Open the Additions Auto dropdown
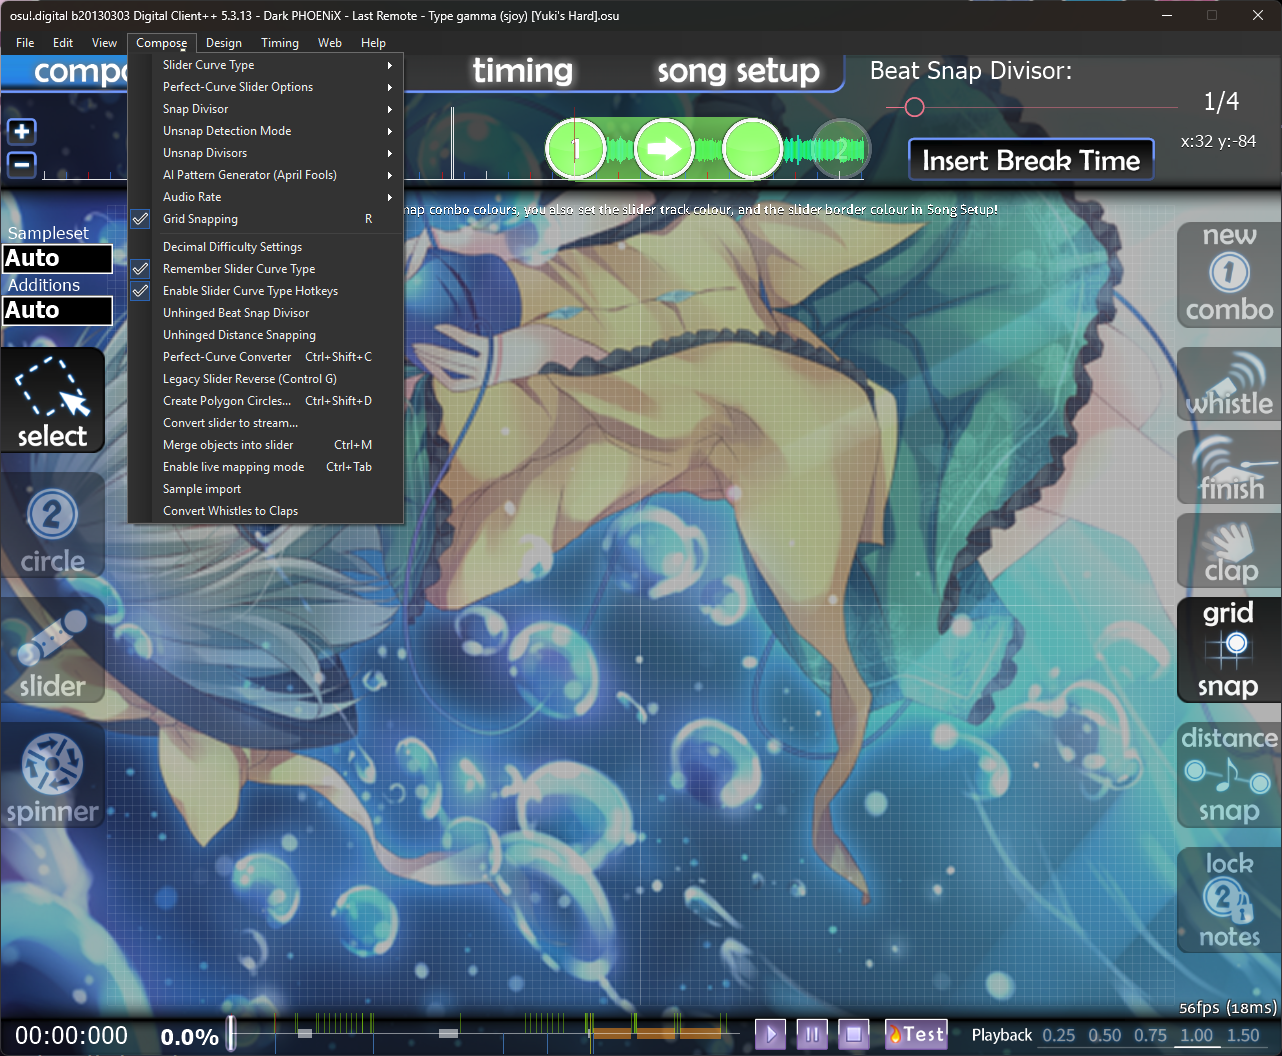 [x=57, y=310]
